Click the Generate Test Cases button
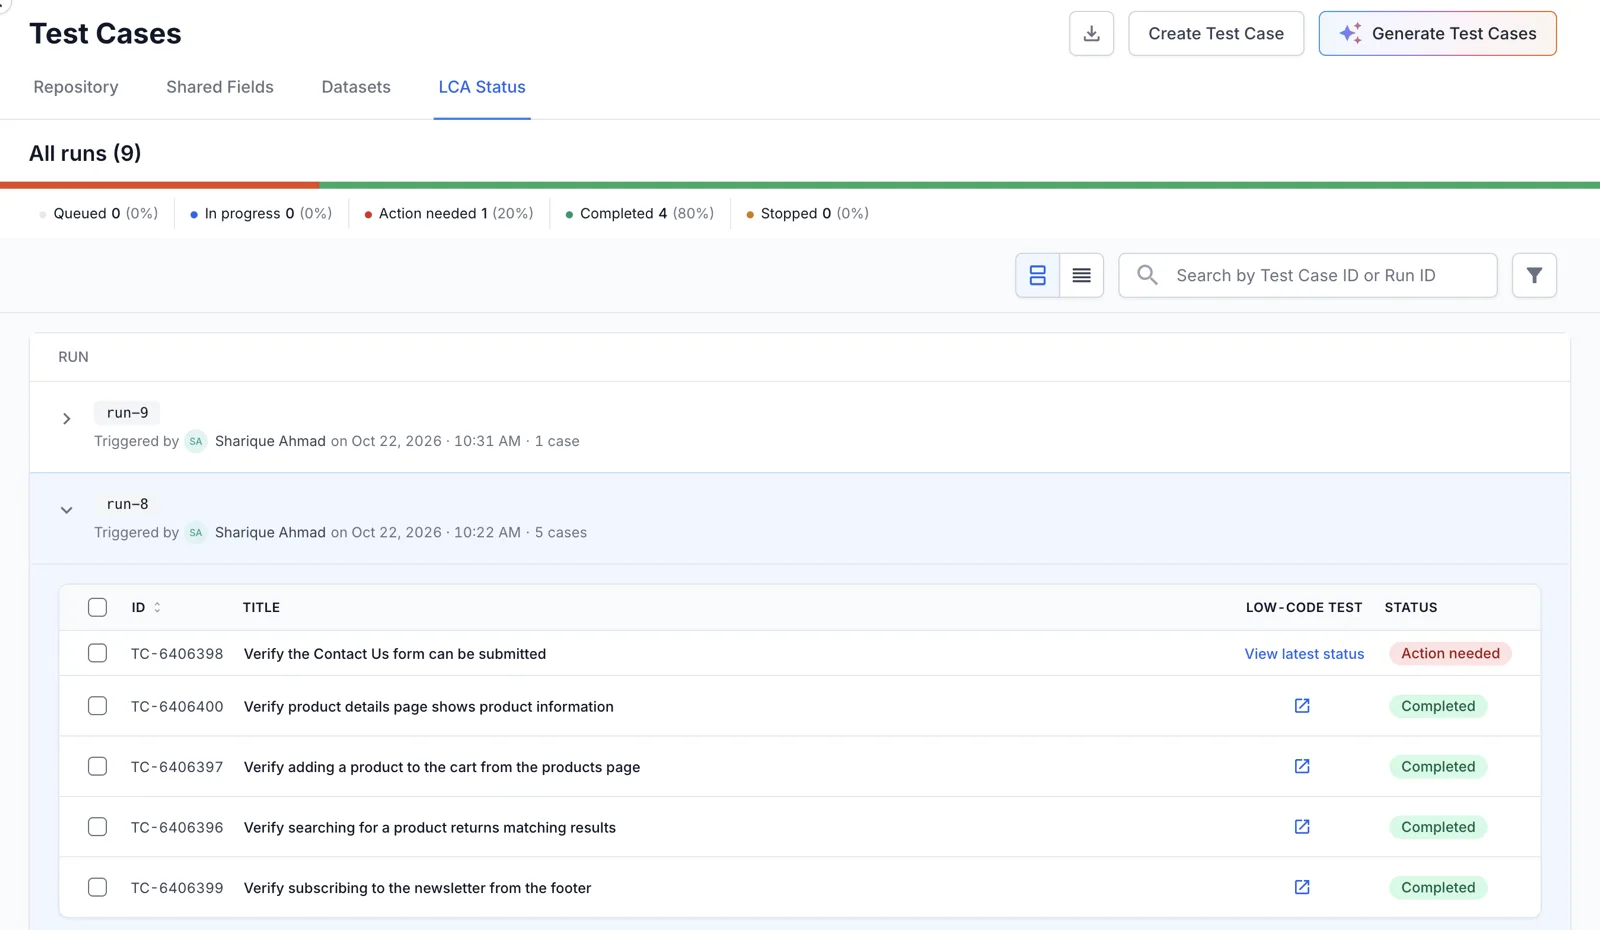 [1437, 34]
